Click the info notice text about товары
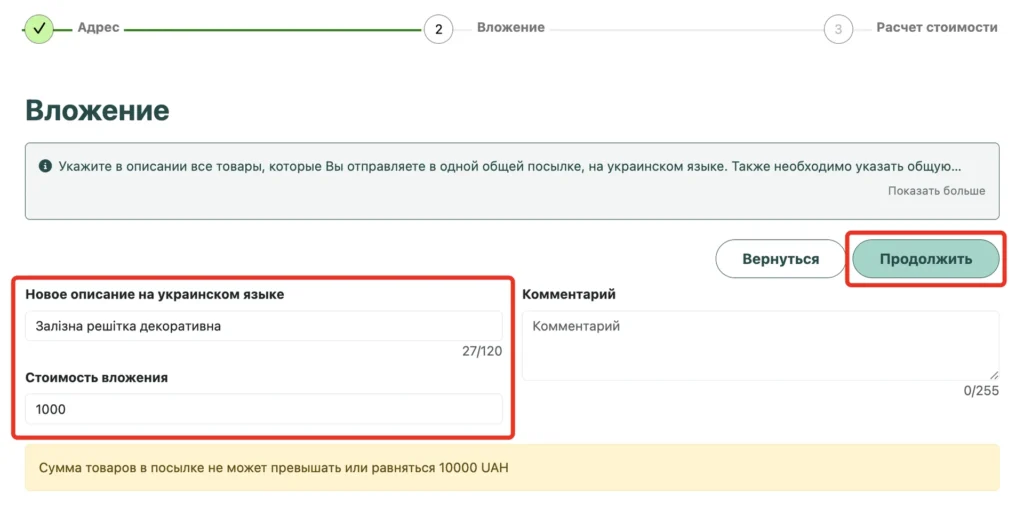Image resolution: width=1024 pixels, height=518 pixels. (x=509, y=166)
